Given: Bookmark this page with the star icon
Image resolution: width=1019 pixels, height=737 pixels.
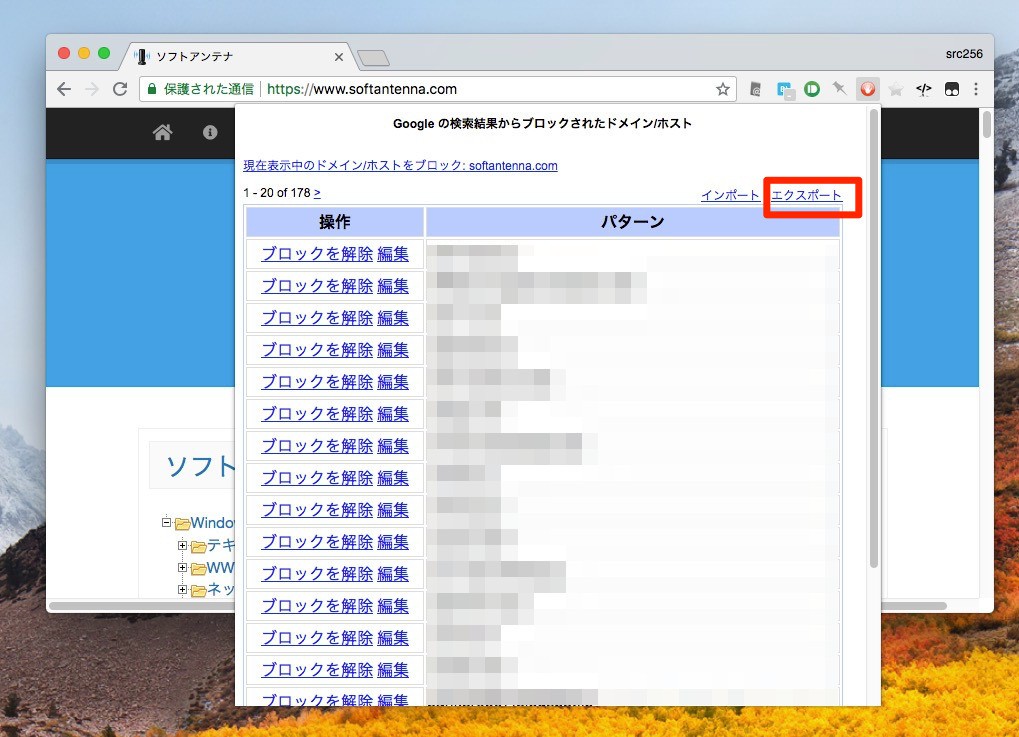Looking at the screenshot, I should (722, 89).
